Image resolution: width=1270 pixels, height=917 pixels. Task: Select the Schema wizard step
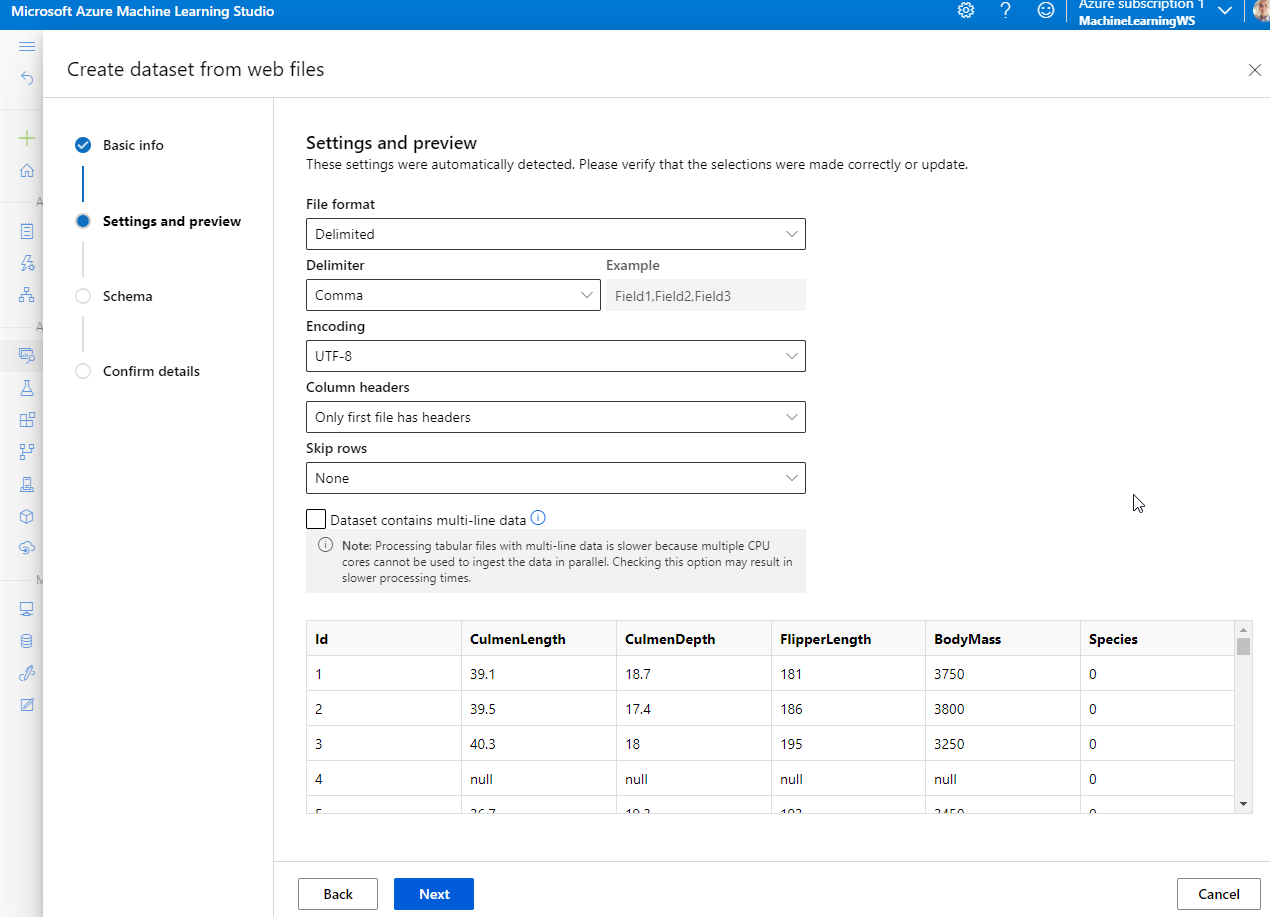[x=127, y=296]
